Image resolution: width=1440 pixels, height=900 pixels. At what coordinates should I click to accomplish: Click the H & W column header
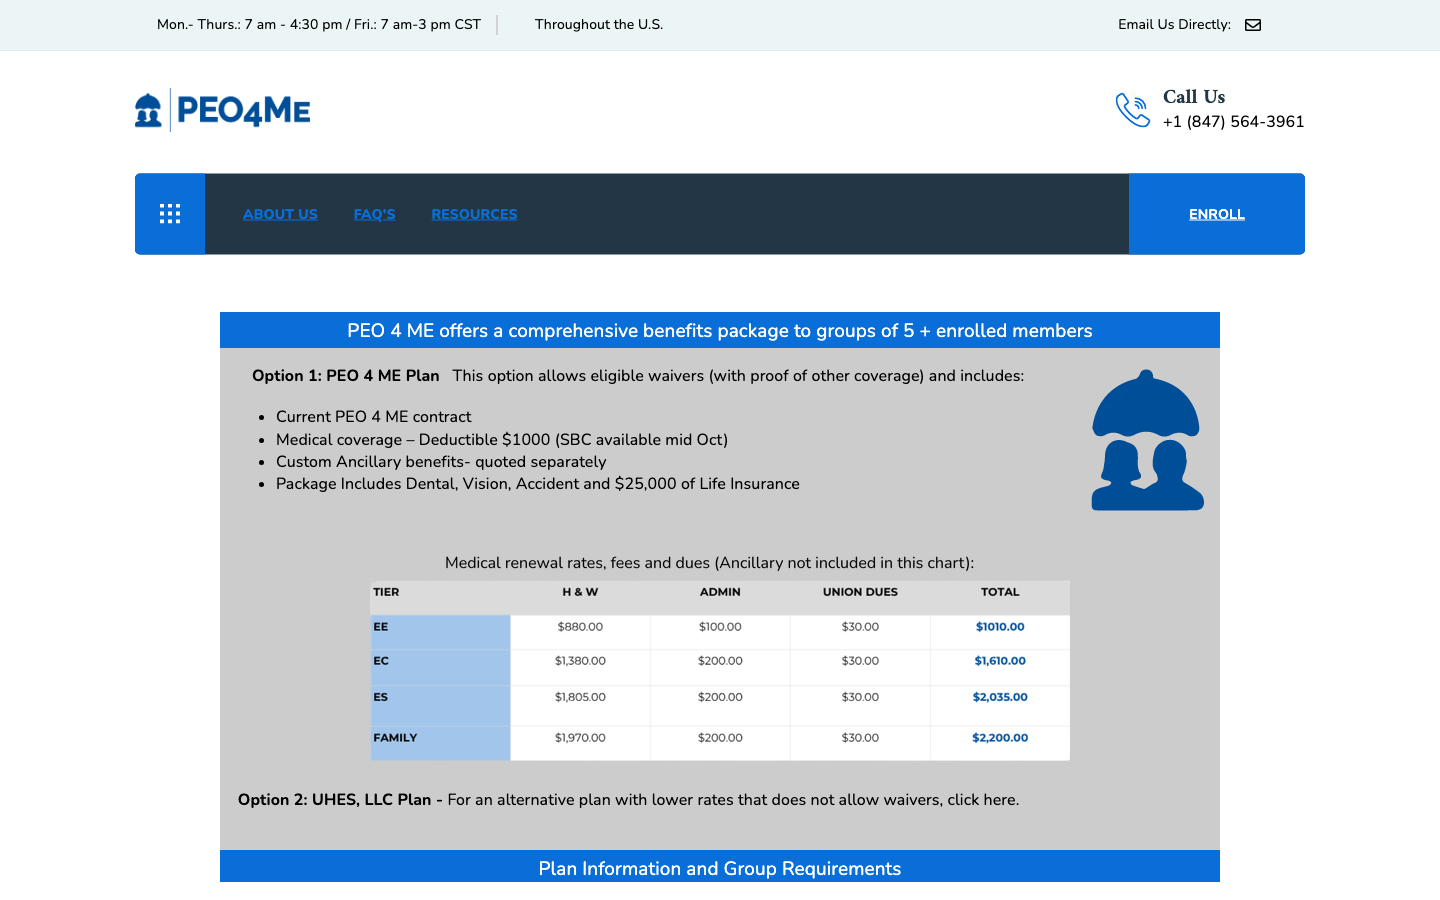click(x=580, y=592)
